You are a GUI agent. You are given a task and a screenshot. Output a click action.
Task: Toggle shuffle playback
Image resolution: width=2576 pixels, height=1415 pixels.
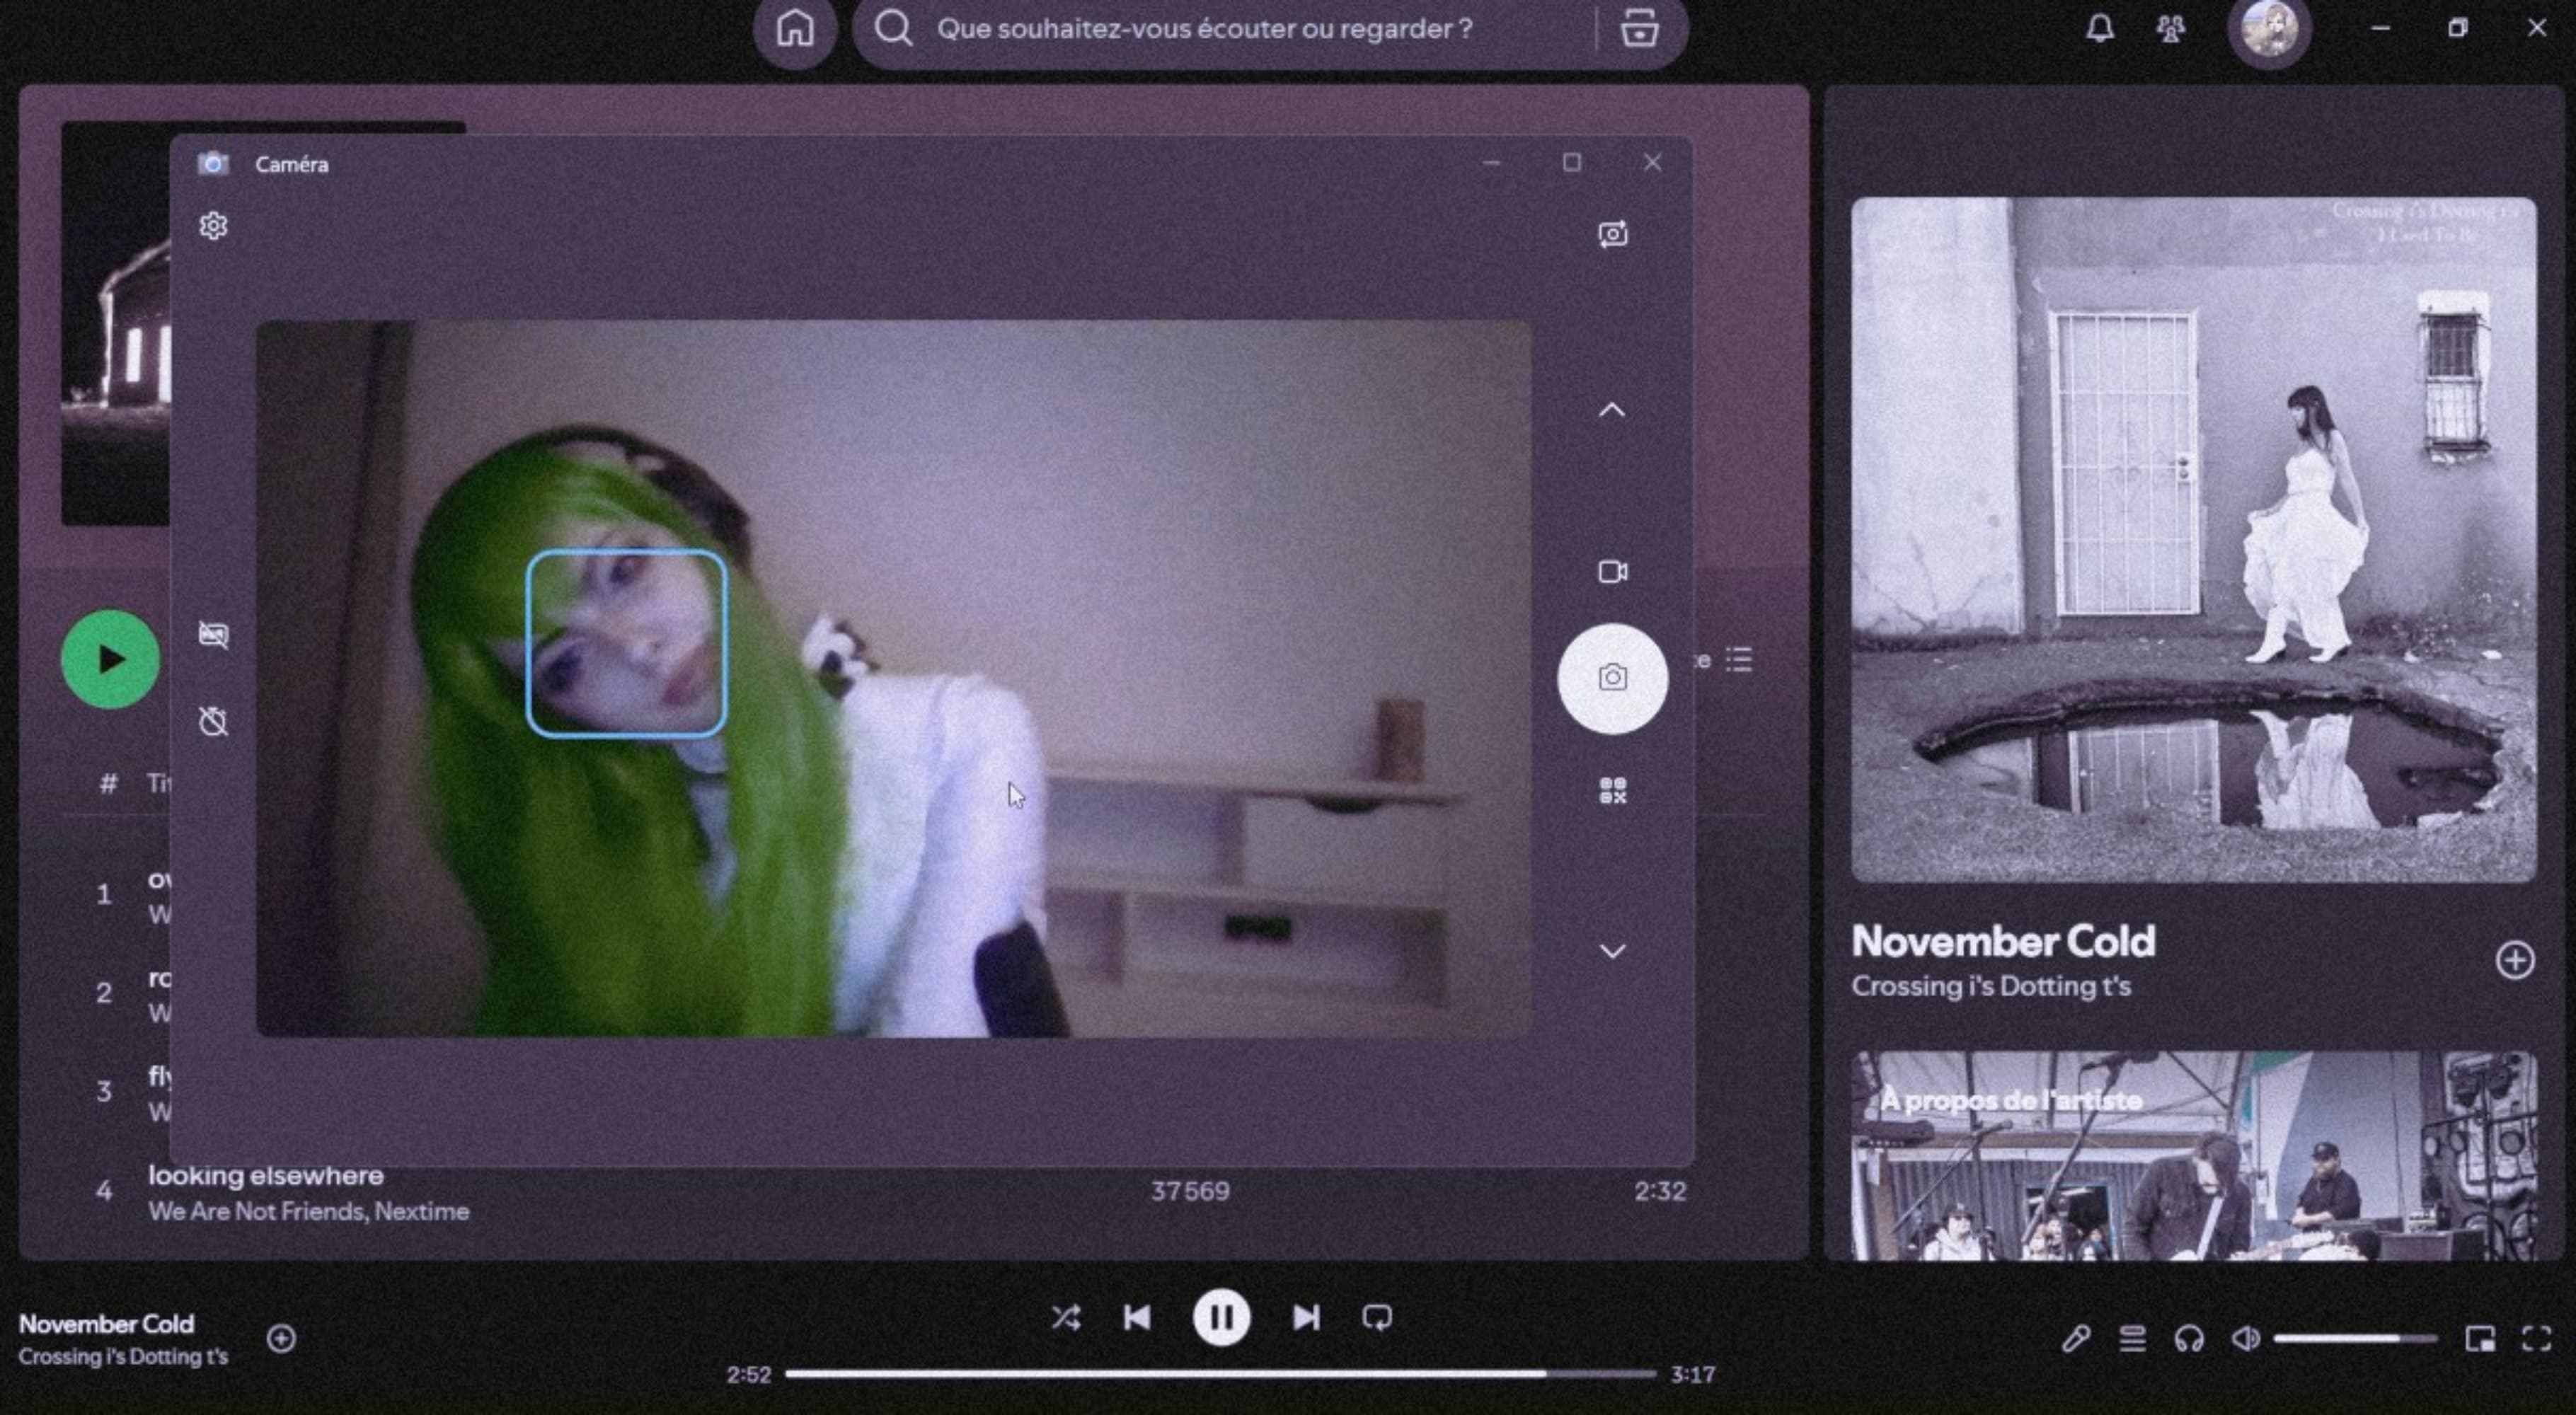click(x=1066, y=1318)
